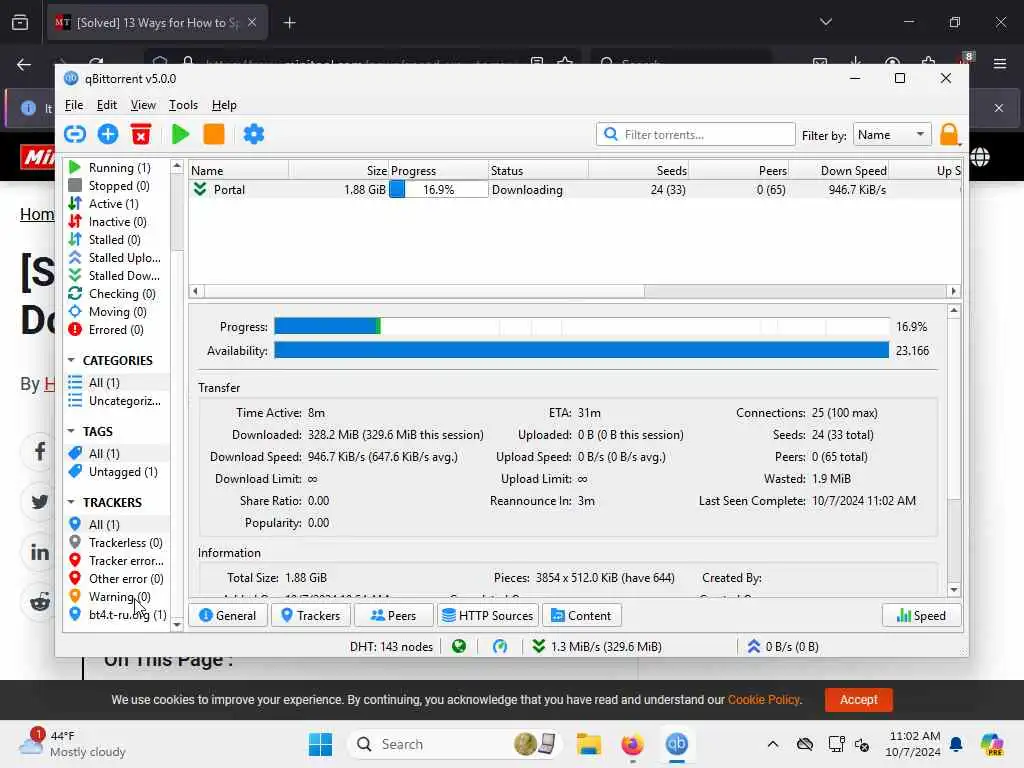
Task: Sort torrents by the Seeds column
Action: [639, 170]
